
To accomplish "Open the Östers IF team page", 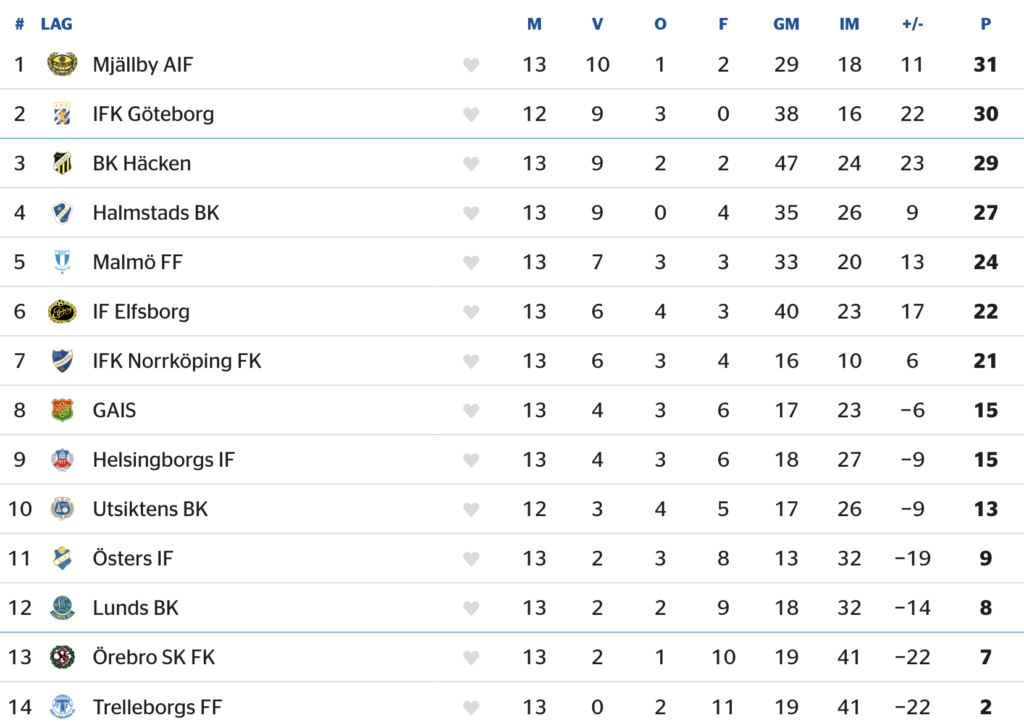I will coord(133,558).
